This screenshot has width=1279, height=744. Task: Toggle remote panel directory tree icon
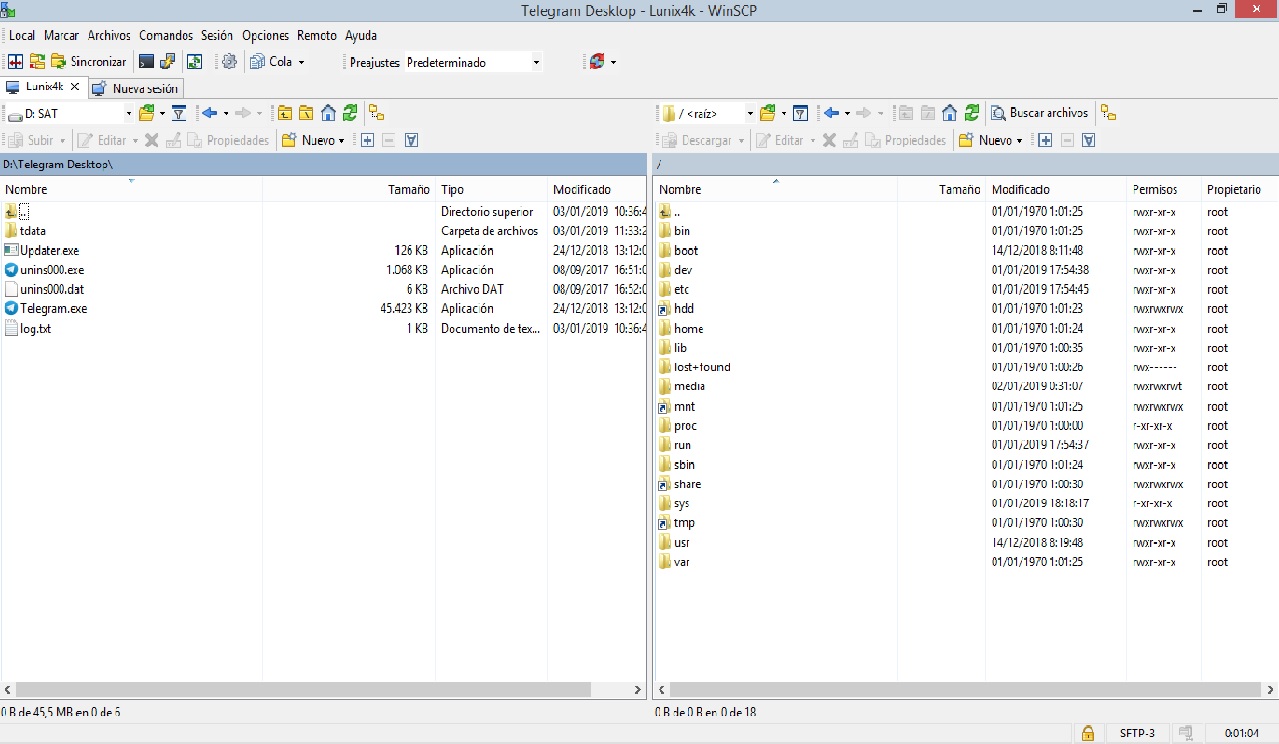(1108, 114)
